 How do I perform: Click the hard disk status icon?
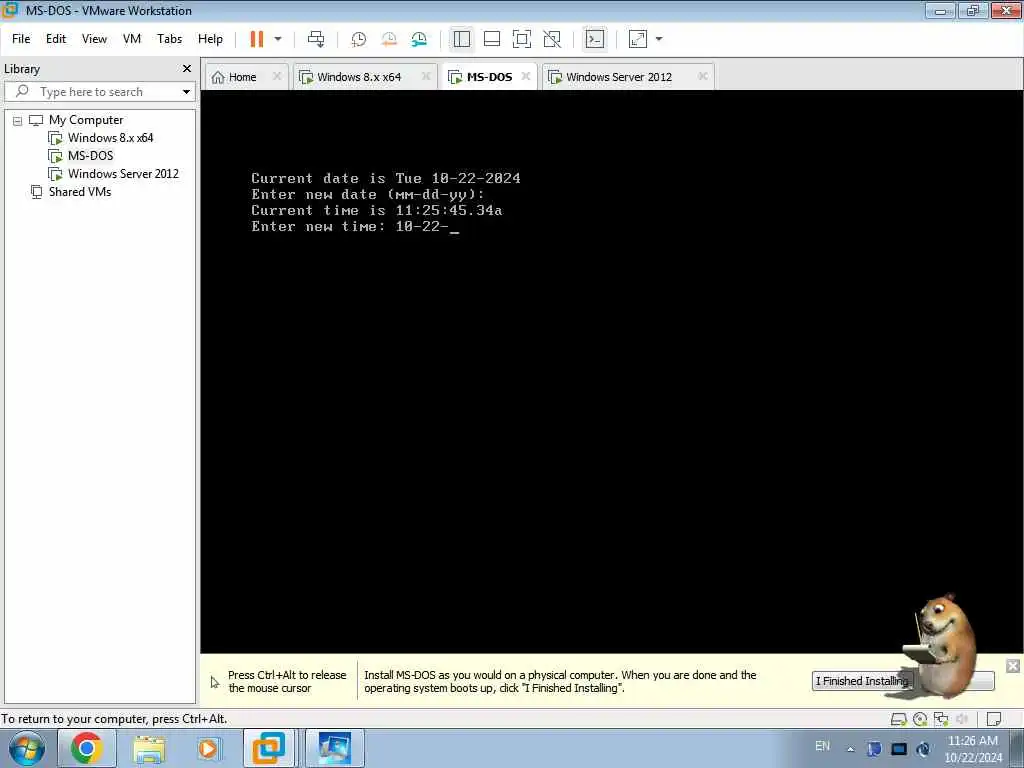pos(899,719)
